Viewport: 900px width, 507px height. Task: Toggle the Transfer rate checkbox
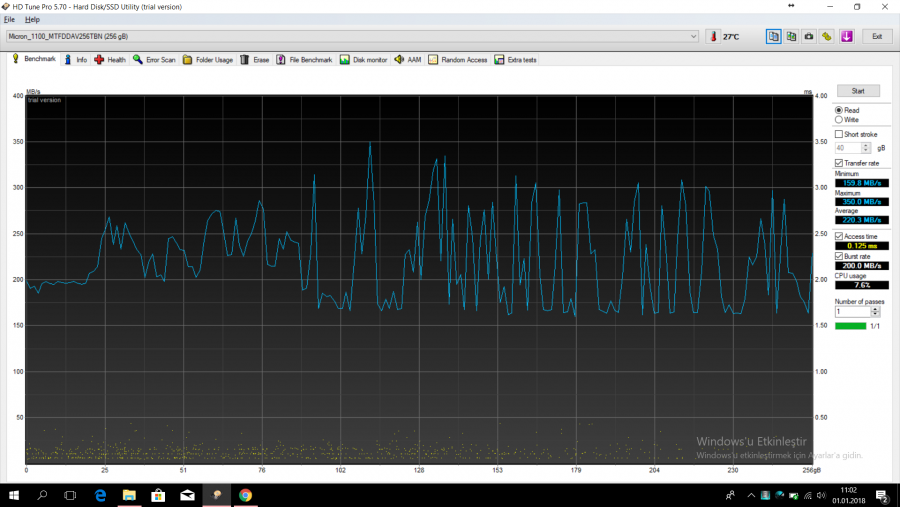tap(839, 163)
